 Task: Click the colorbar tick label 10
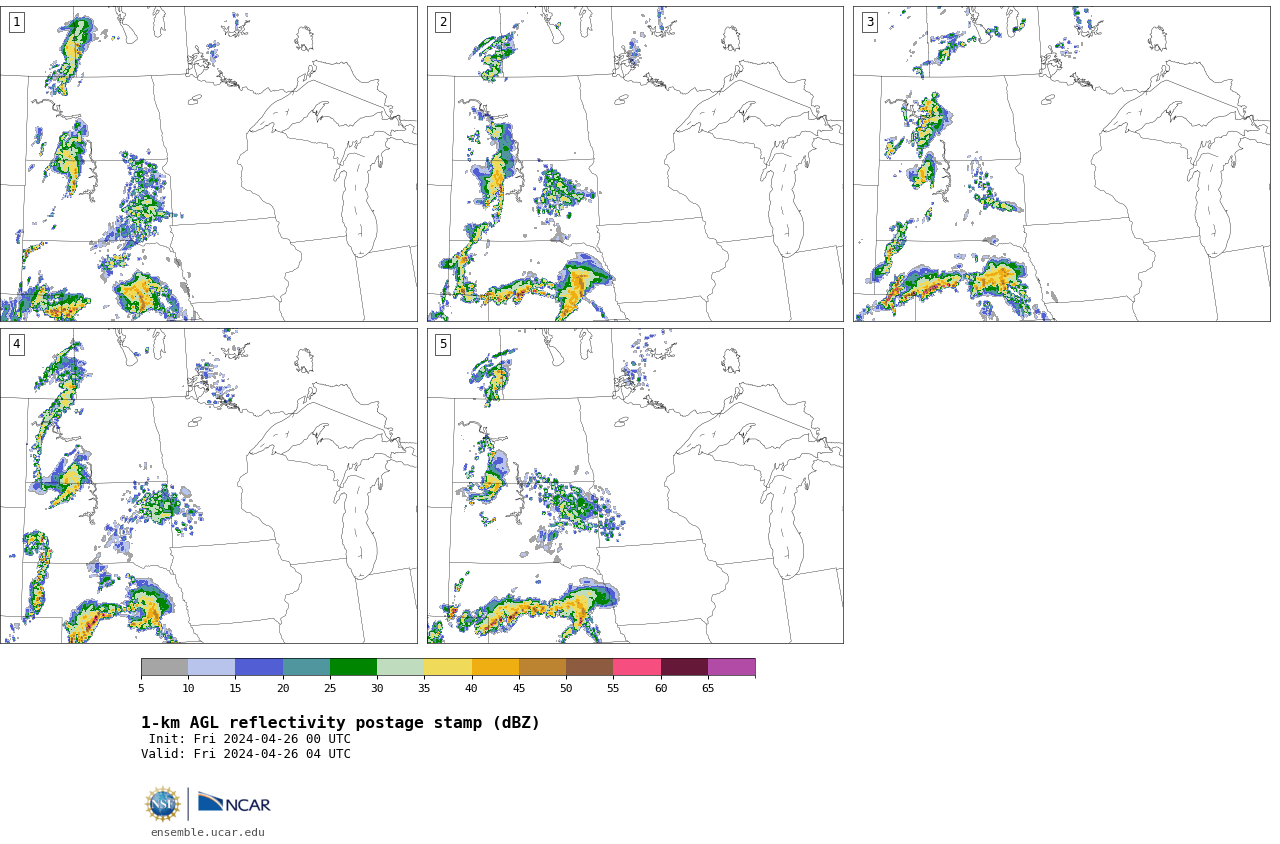pos(188,688)
